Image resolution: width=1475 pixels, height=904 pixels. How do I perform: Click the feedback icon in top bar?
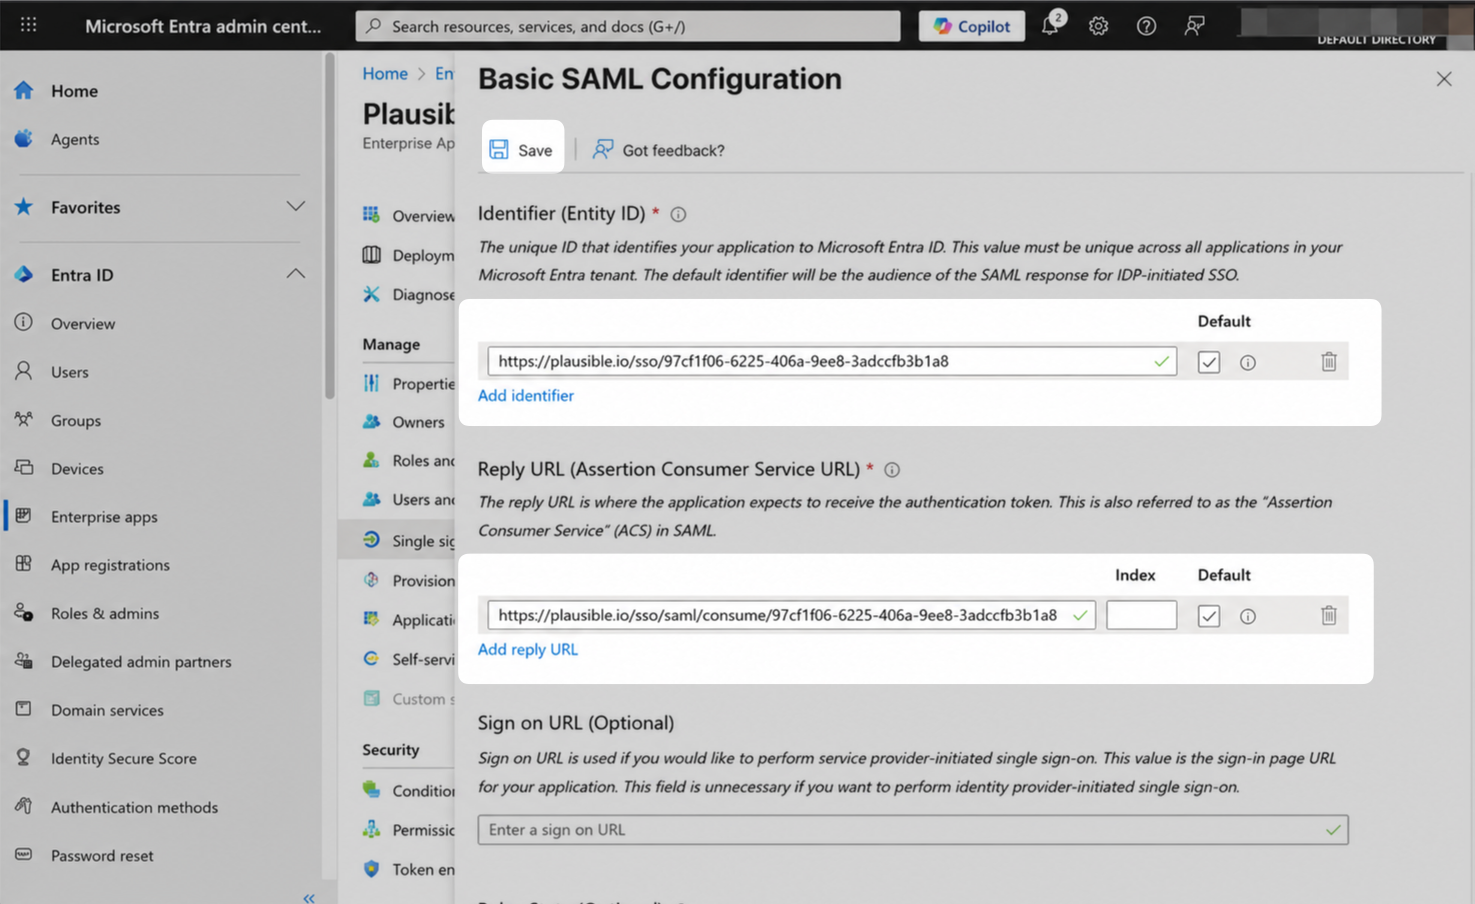point(1194,26)
